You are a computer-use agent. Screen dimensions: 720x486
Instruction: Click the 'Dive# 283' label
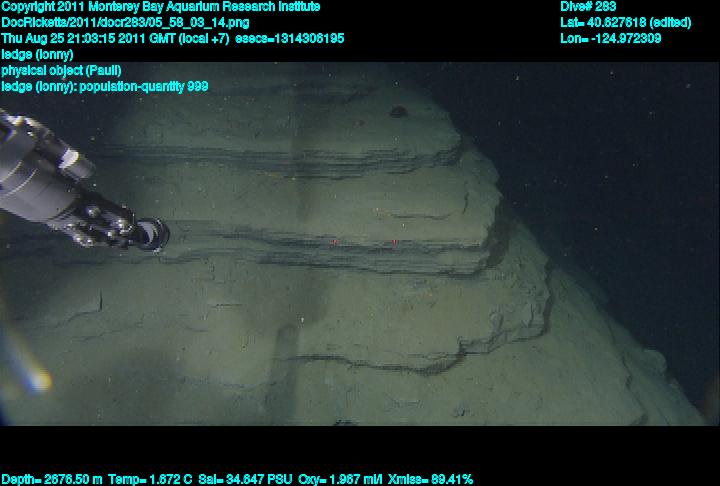(588, 7)
